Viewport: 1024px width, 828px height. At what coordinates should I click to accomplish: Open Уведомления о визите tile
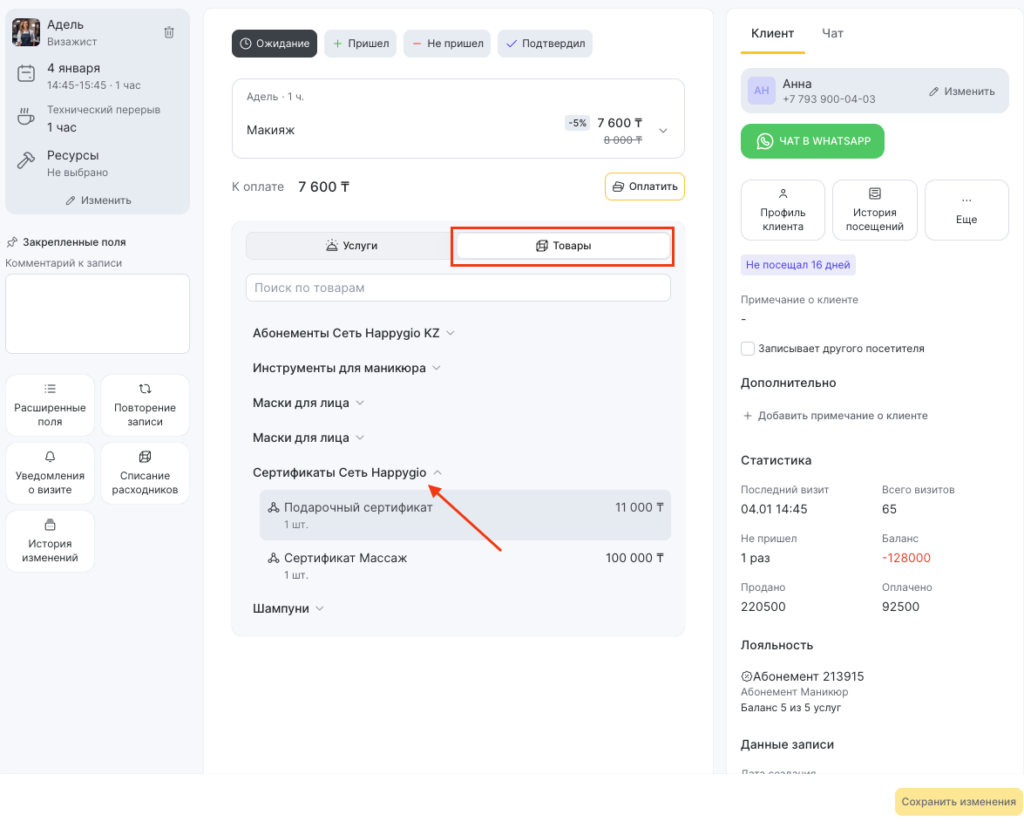(50, 473)
